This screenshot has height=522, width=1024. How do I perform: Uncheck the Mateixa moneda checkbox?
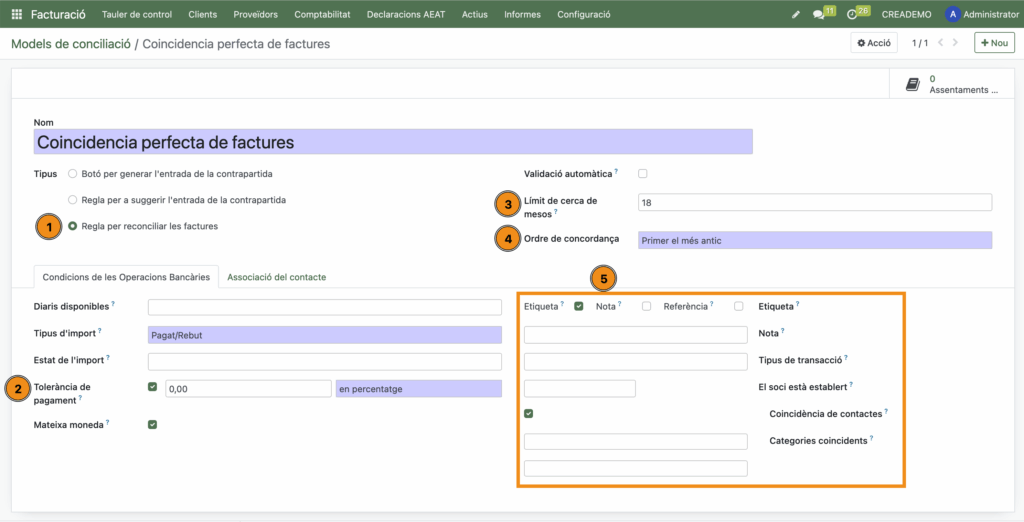(153, 424)
